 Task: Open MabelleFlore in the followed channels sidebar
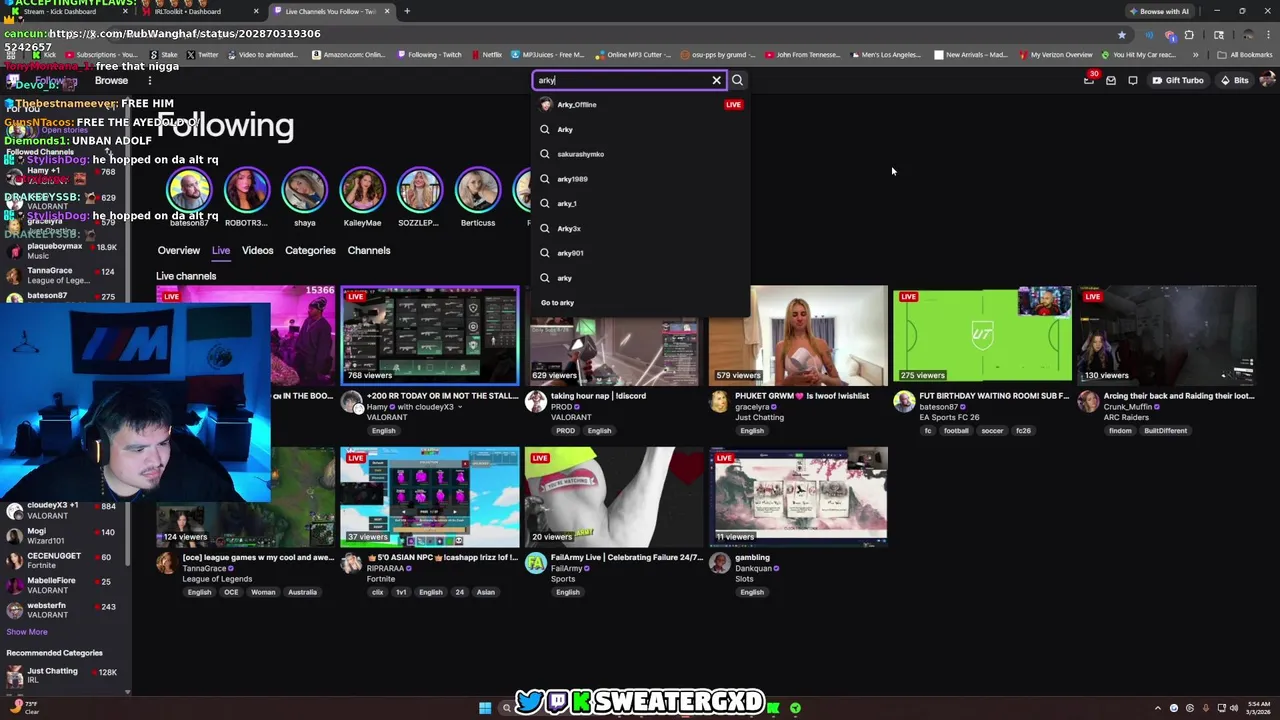tap(64, 585)
